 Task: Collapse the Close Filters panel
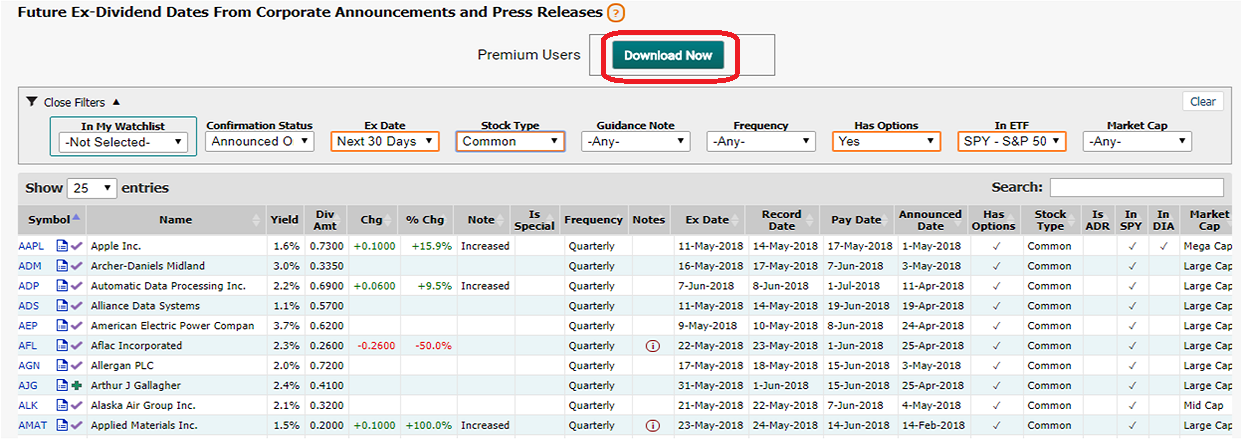(x=73, y=102)
